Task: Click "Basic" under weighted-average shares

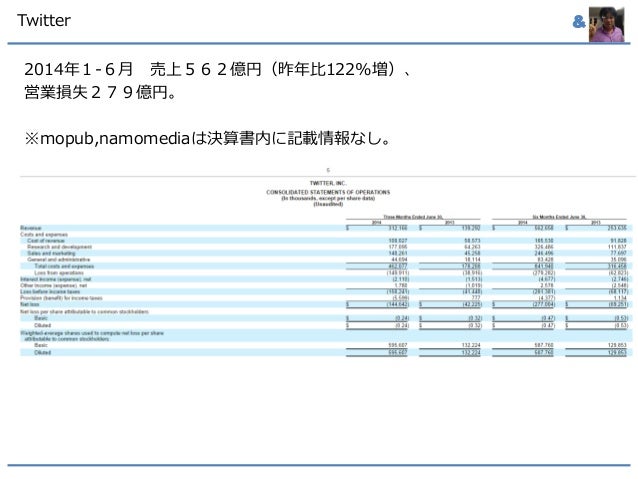Action: click(41, 345)
